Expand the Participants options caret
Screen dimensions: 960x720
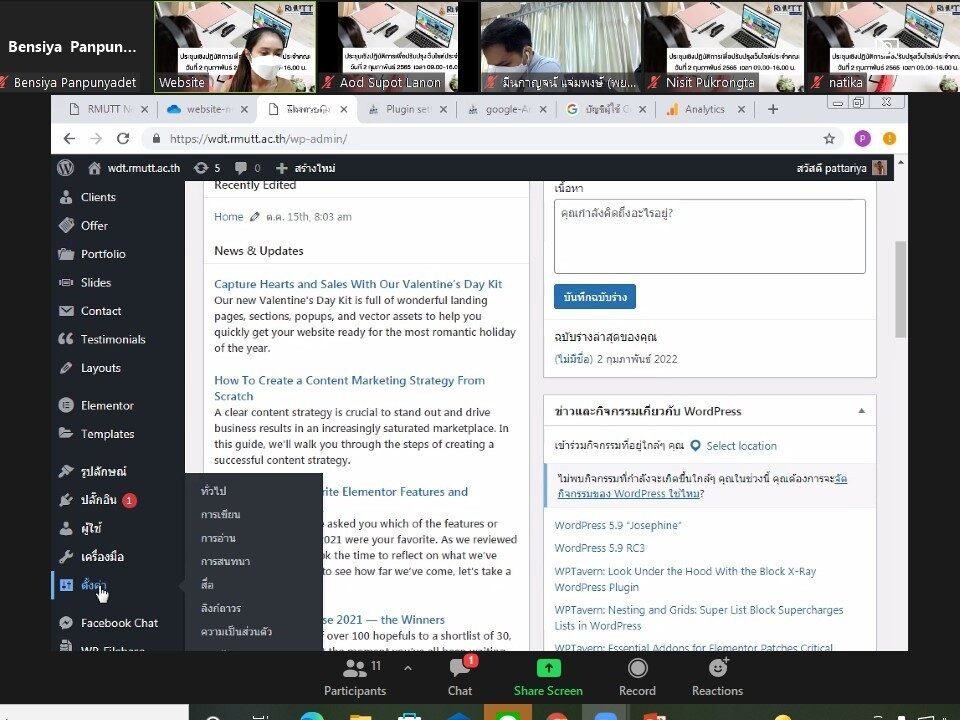(x=408, y=668)
